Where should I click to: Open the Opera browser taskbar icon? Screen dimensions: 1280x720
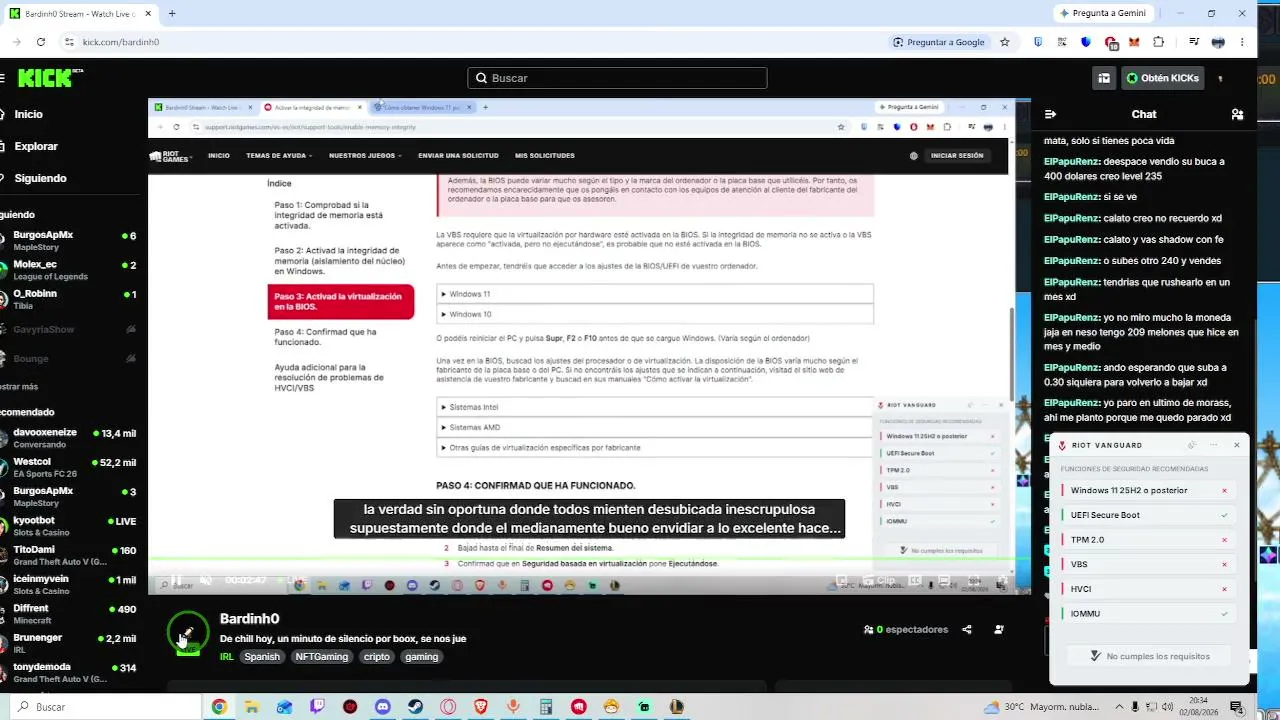pyautogui.click(x=448, y=707)
